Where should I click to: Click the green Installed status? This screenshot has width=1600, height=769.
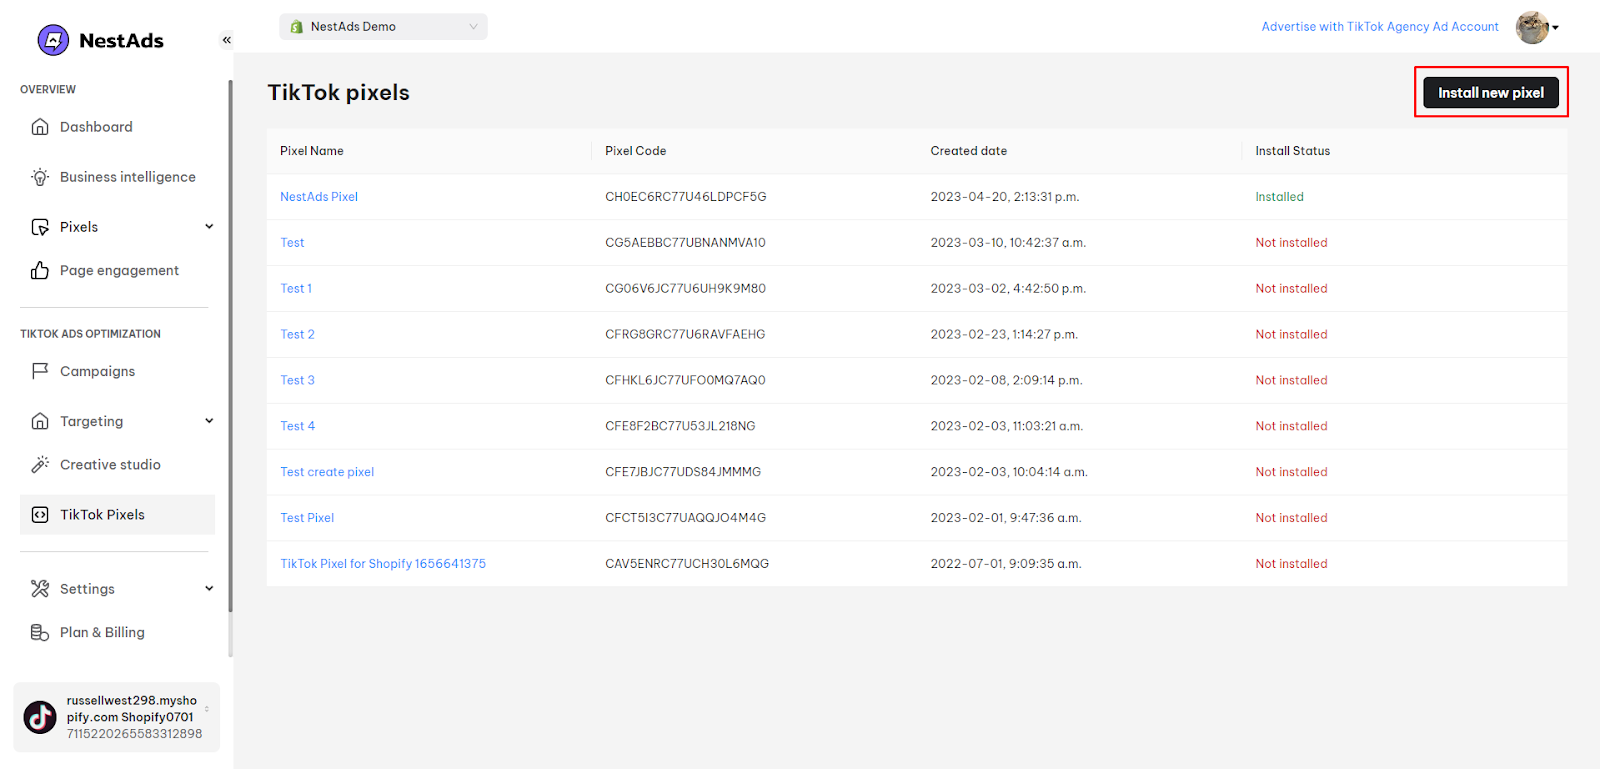point(1280,197)
